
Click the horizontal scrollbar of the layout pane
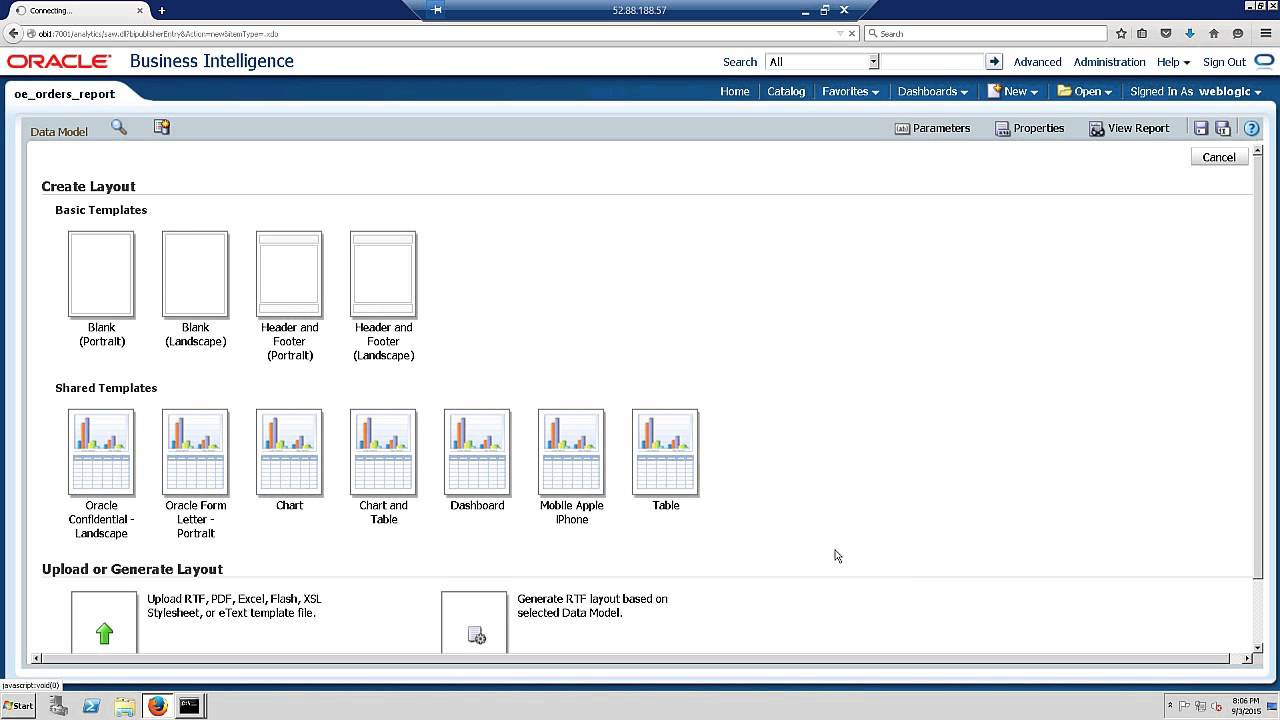[x=640, y=658]
